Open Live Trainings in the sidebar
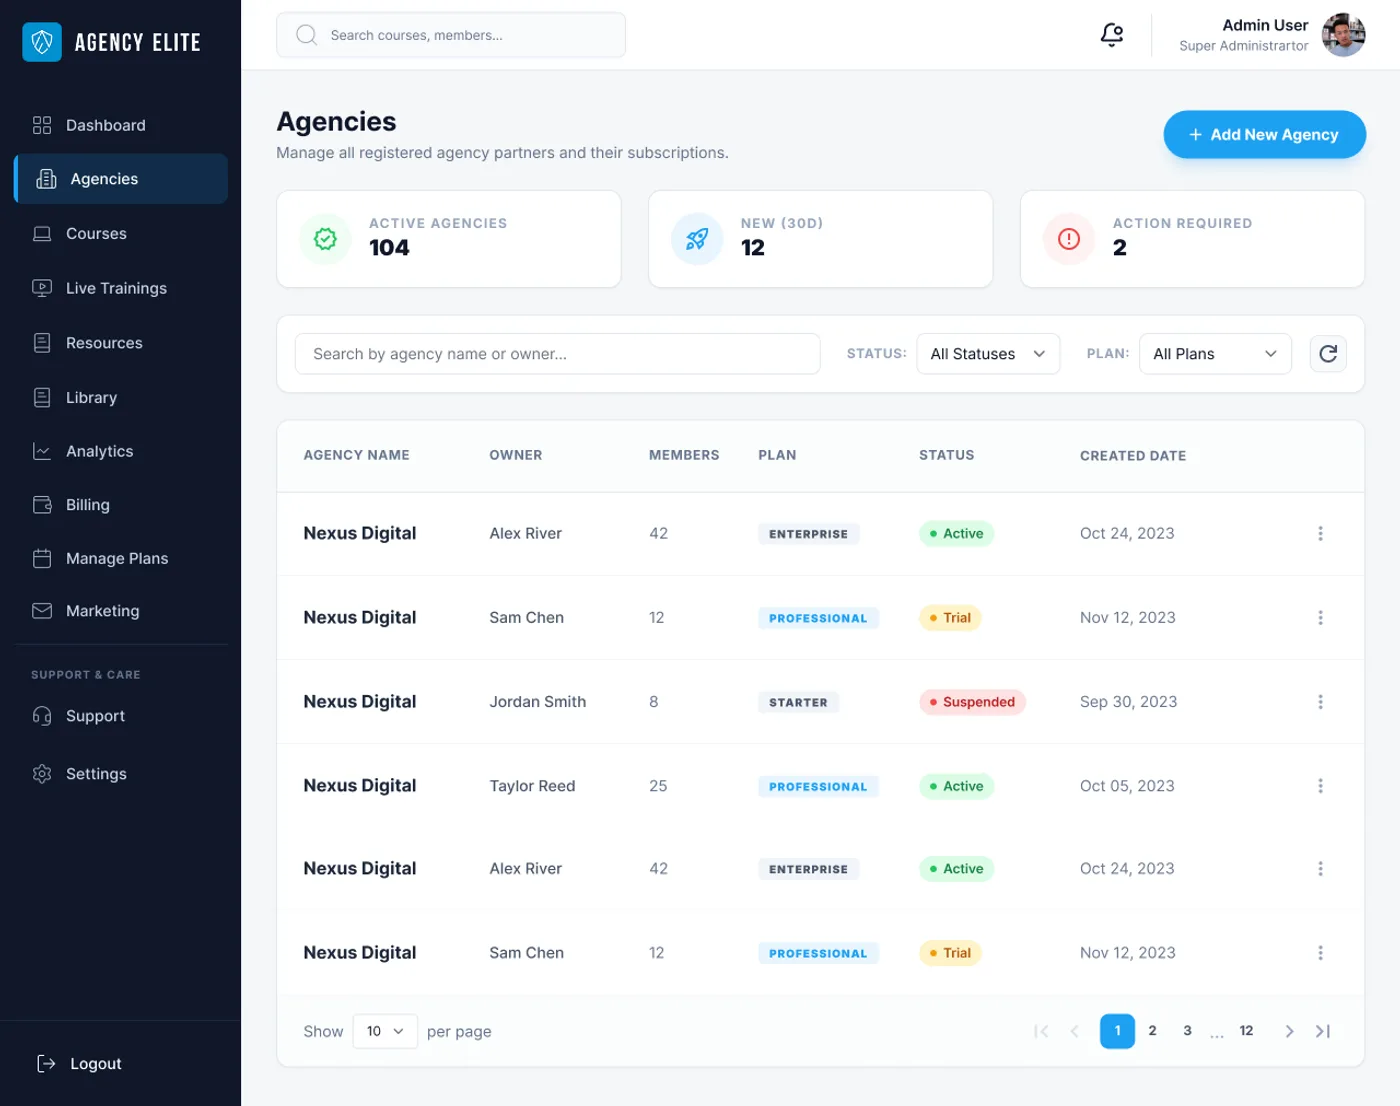 coord(116,288)
